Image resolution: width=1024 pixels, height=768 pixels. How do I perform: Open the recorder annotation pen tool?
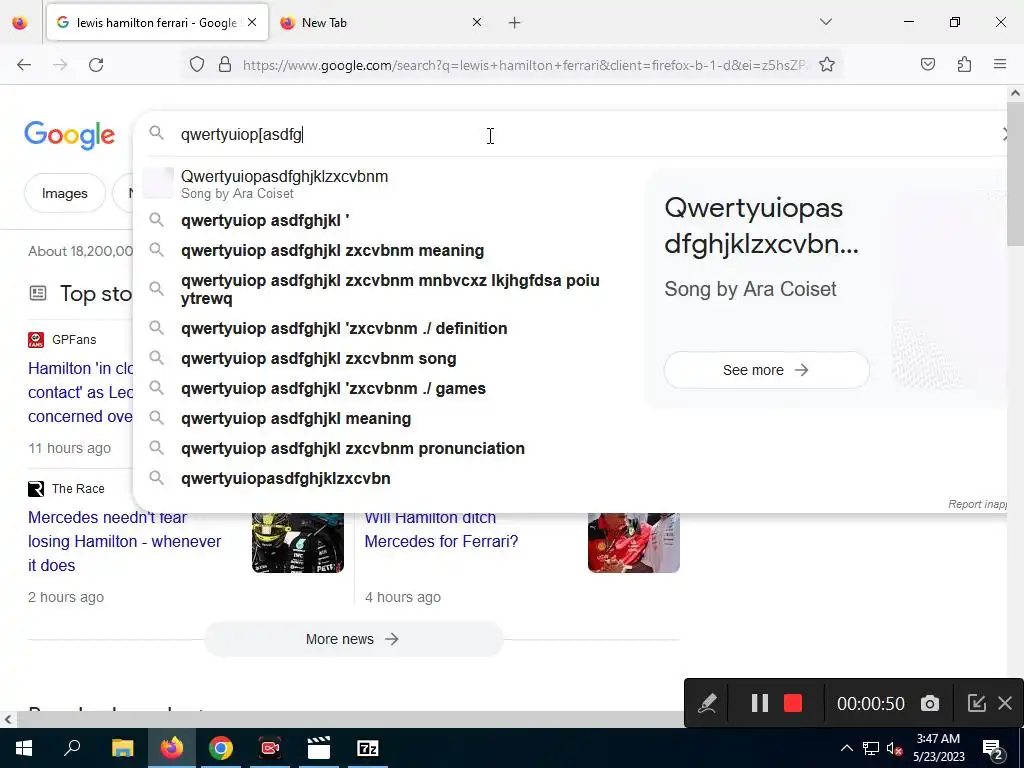(x=707, y=703)
